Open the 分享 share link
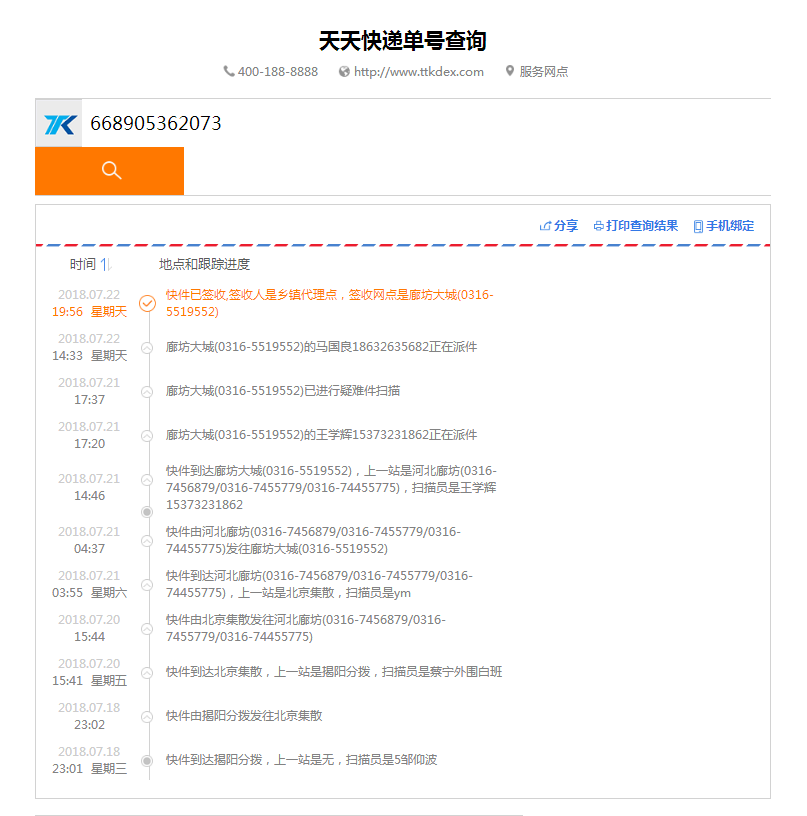 pos(566,226)
